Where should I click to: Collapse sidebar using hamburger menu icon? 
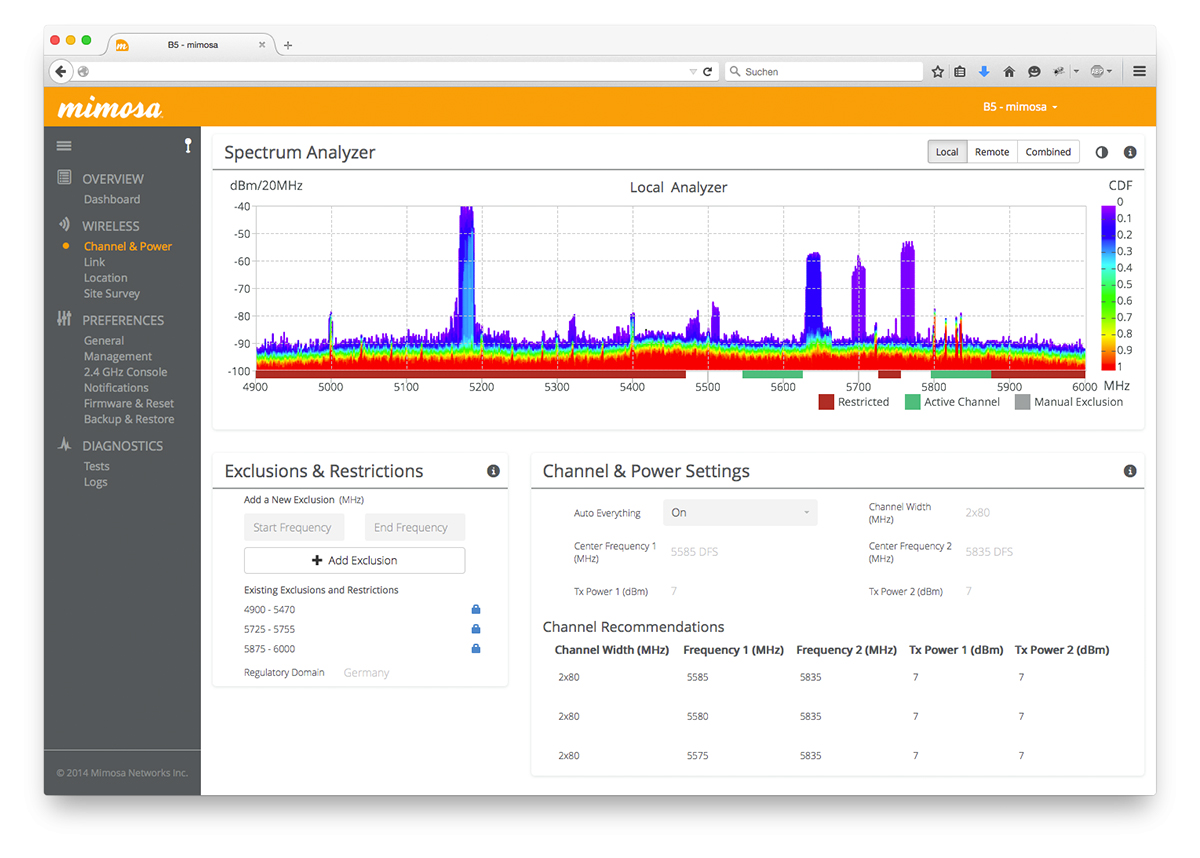[x=64, y=146]
